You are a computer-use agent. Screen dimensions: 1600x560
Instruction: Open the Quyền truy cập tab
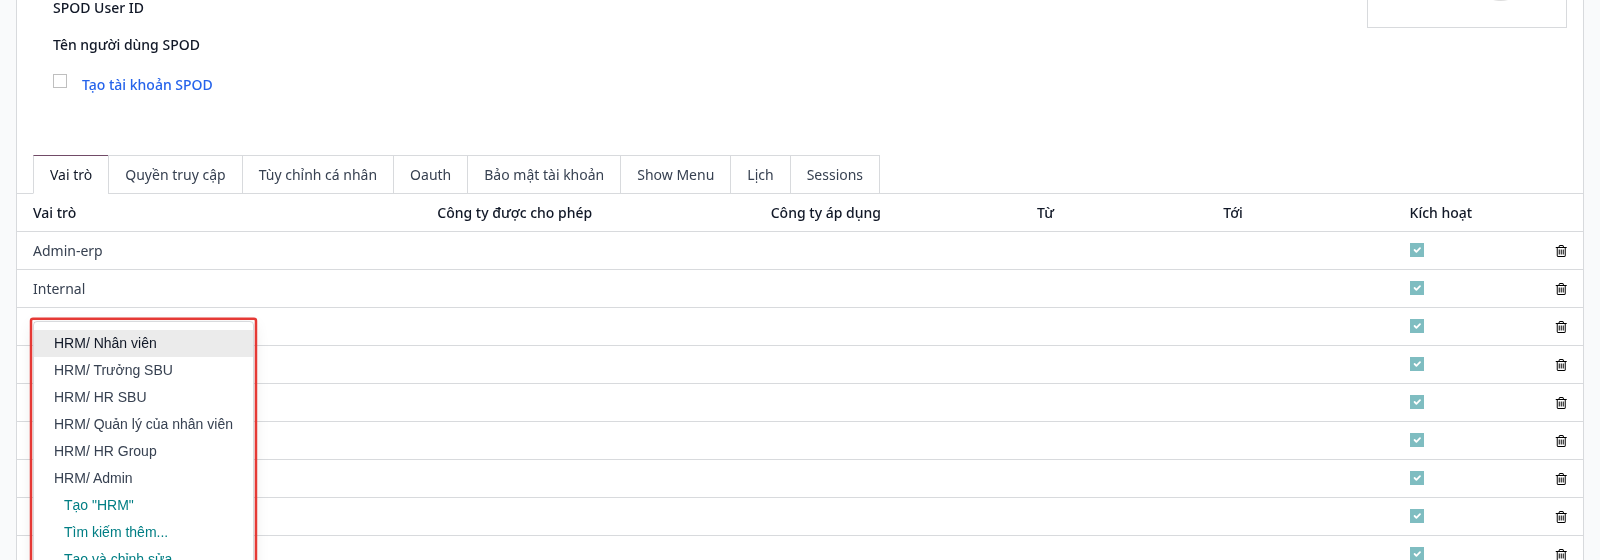pos(175,175)
